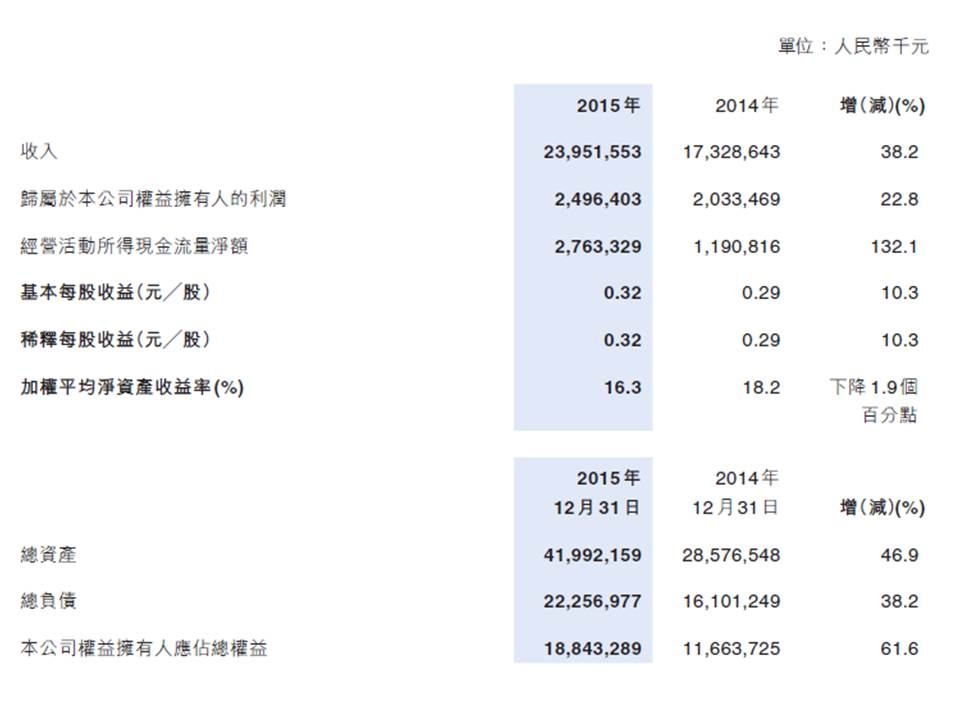Click row label 經營活動所得現金流量淨額
960x720 pixels.
[x=134, y=246]
